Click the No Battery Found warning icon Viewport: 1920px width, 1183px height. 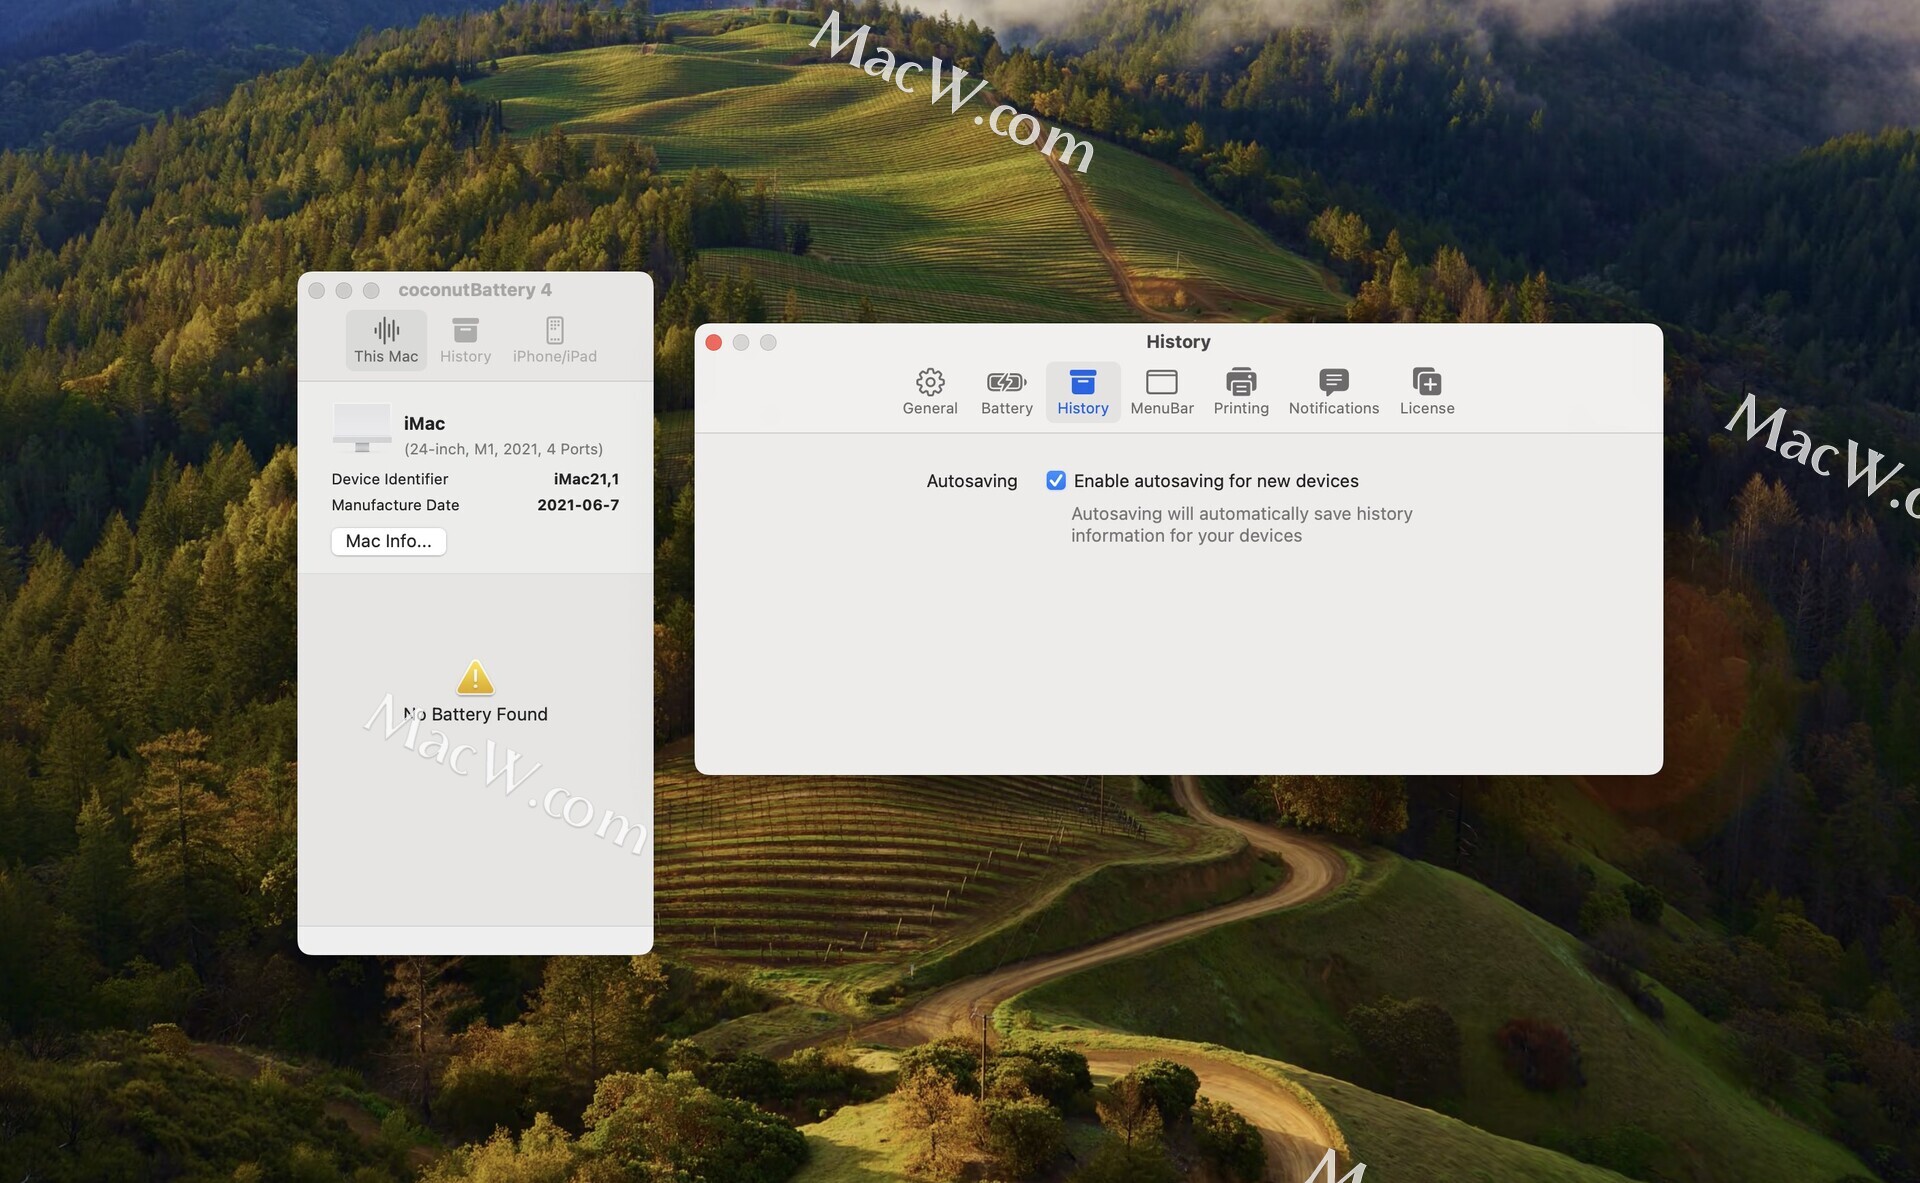(475, 677)
